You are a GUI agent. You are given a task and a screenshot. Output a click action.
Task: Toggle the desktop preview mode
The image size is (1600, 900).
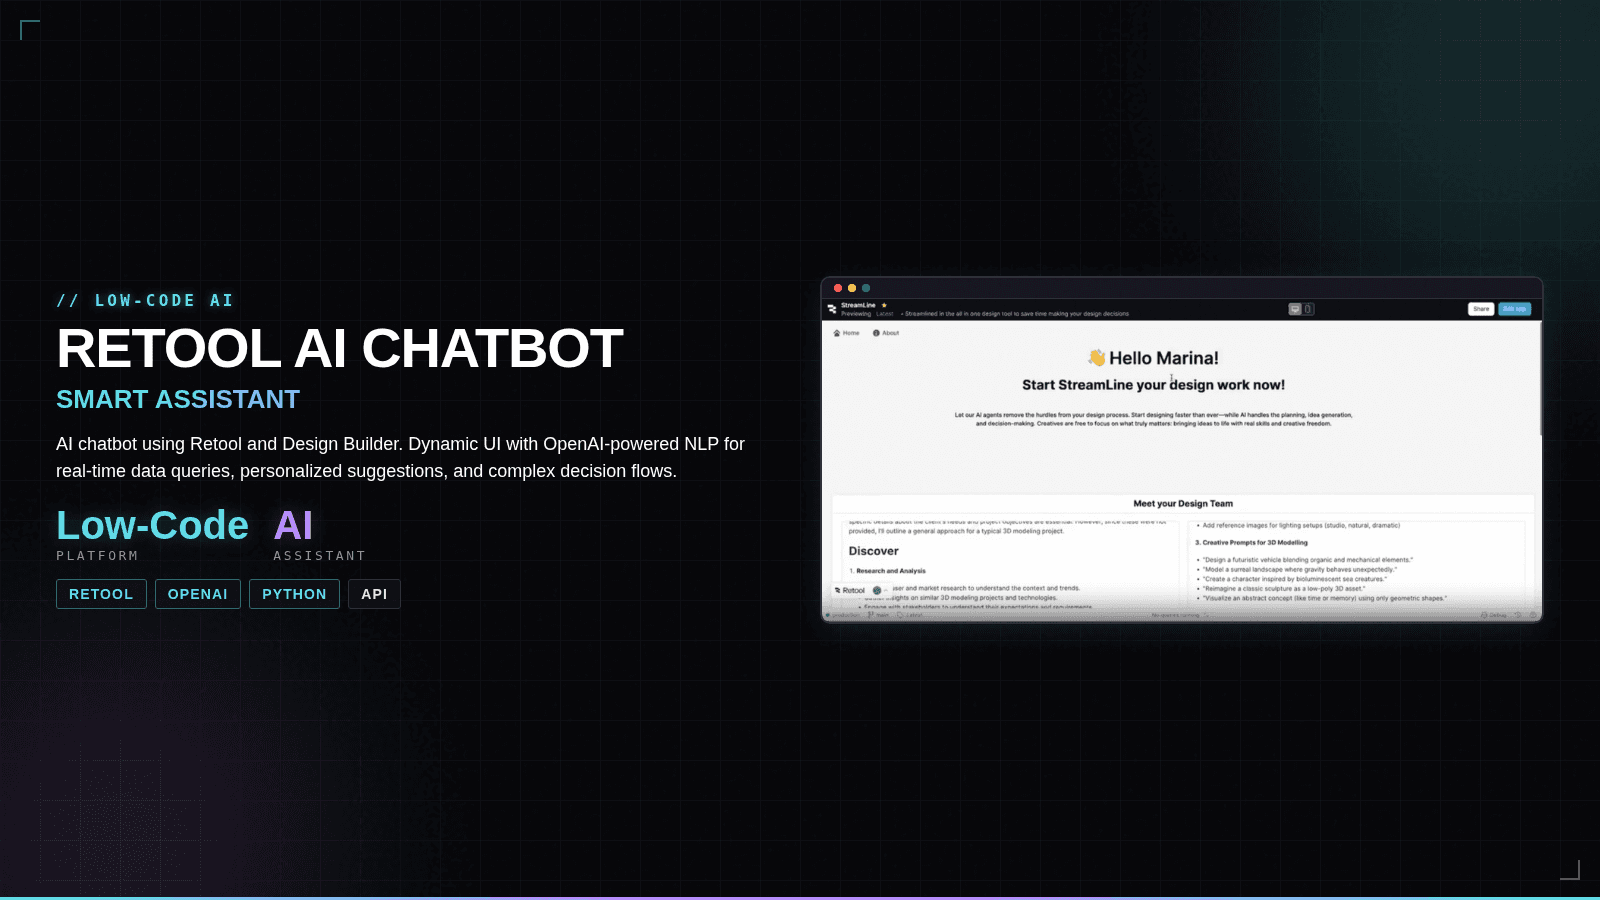click(x=1295, y=308)
